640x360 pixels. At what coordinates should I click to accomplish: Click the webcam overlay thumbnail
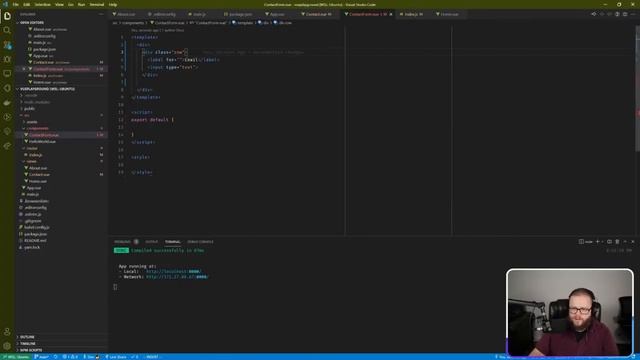570,313
